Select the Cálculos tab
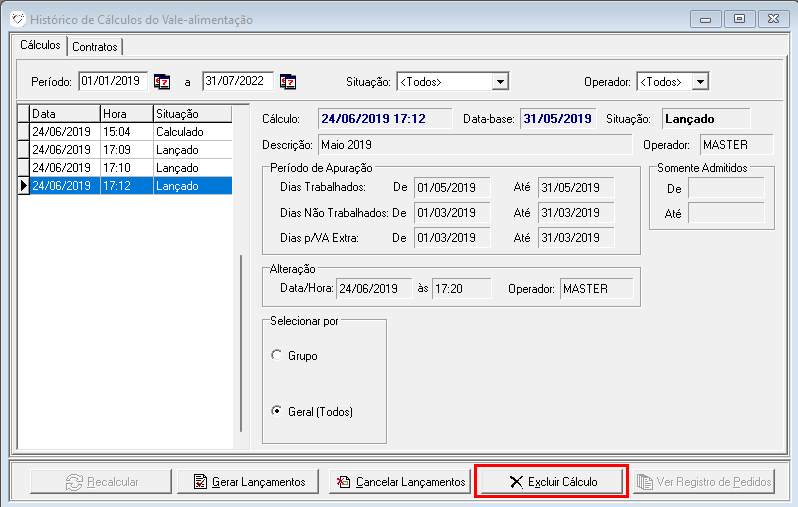 point(41,46)
